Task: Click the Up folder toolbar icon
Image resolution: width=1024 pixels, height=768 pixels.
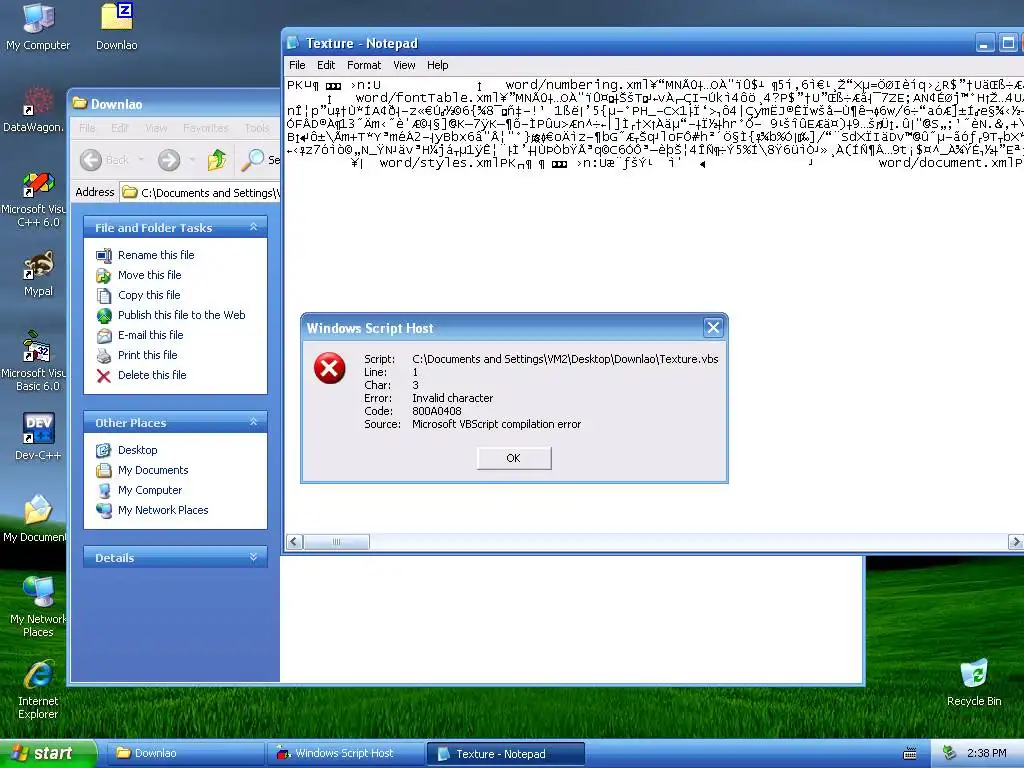Action: click(217, 160)
